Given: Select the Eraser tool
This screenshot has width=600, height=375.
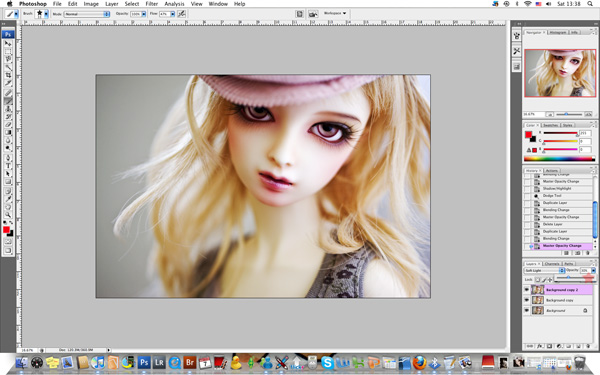Looking at the screenshot, I should [8, 124].
